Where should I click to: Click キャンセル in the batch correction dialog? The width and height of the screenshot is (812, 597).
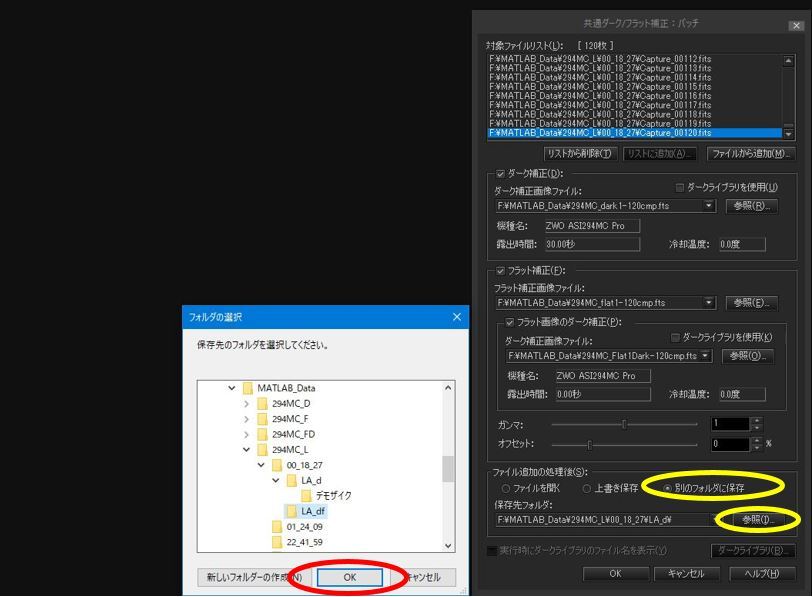tap(686, 574)
